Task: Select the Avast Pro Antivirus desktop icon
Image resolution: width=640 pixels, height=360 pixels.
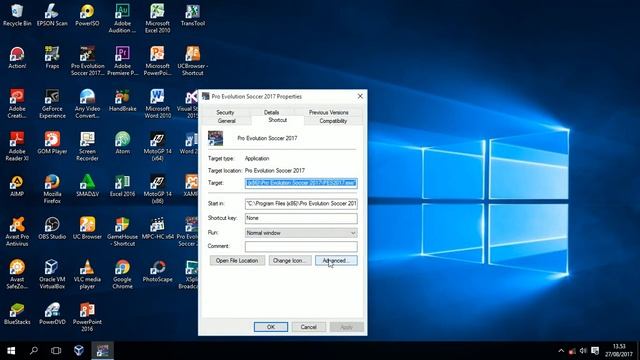Action: 17,231
